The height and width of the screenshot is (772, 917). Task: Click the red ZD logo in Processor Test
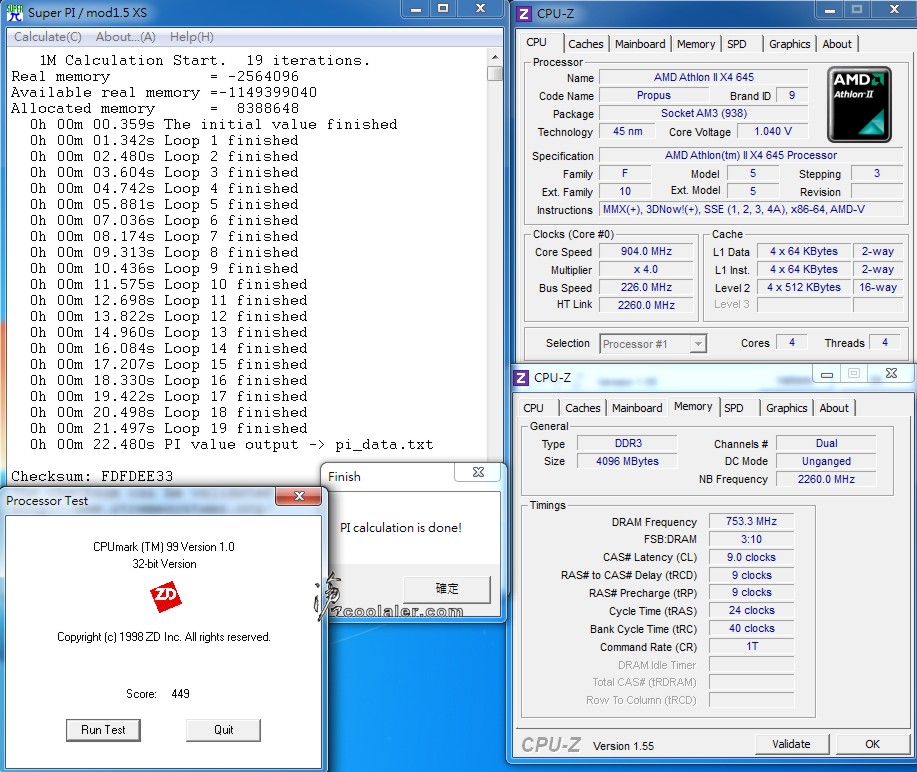pyautogui.click(x=166, y=596)
